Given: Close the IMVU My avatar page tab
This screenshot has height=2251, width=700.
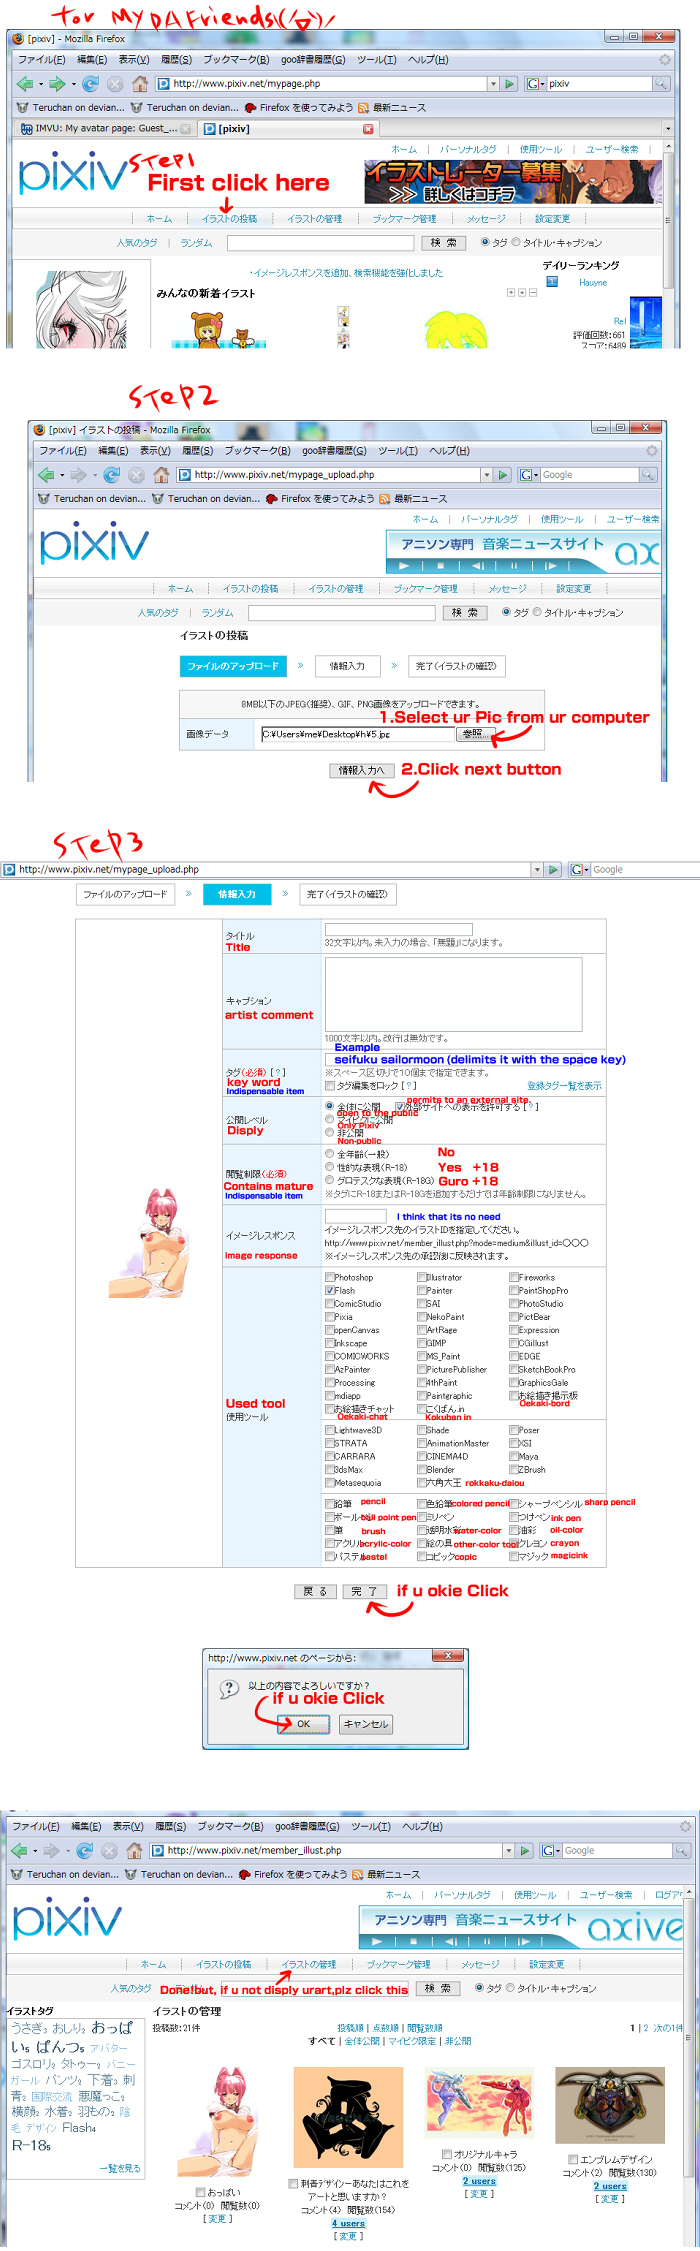Looking at the screenshot, I should [x=186, y=129].
